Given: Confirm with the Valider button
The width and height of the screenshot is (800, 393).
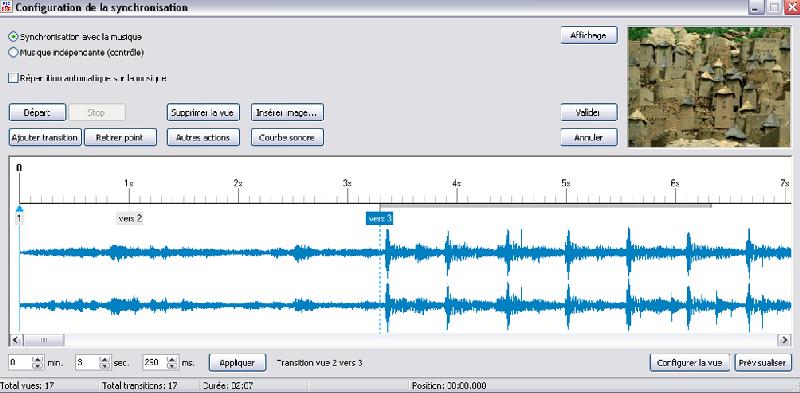Looking at the screenshot, I should pos(589,112).
